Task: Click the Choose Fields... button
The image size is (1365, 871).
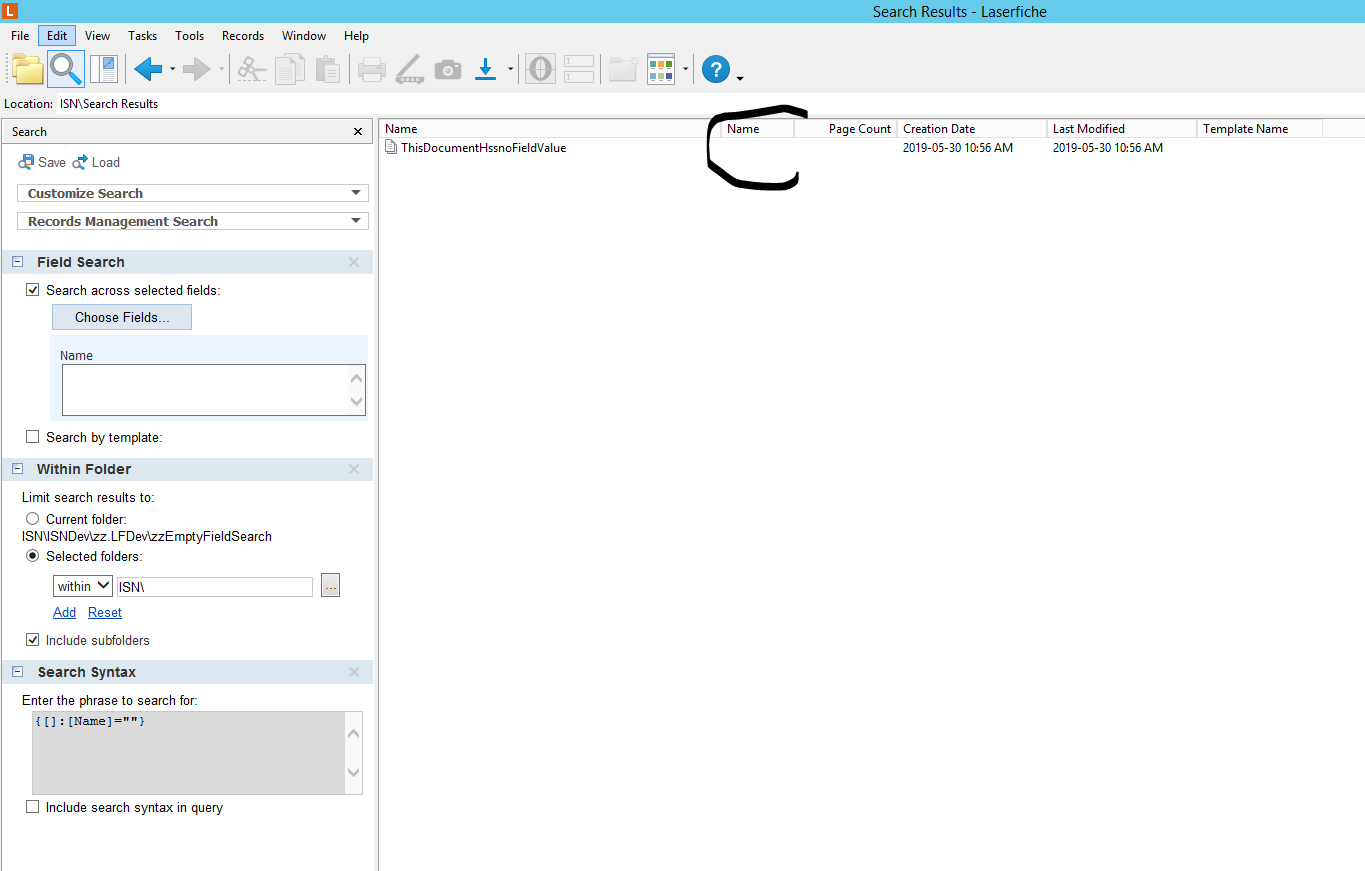Action: [122, 317]
